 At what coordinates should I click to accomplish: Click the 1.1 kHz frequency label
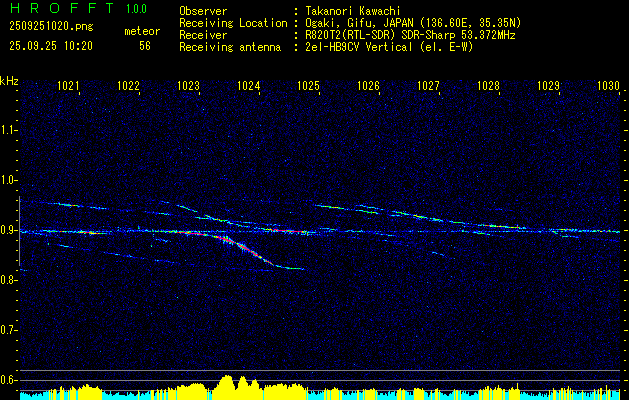point(8,130)
